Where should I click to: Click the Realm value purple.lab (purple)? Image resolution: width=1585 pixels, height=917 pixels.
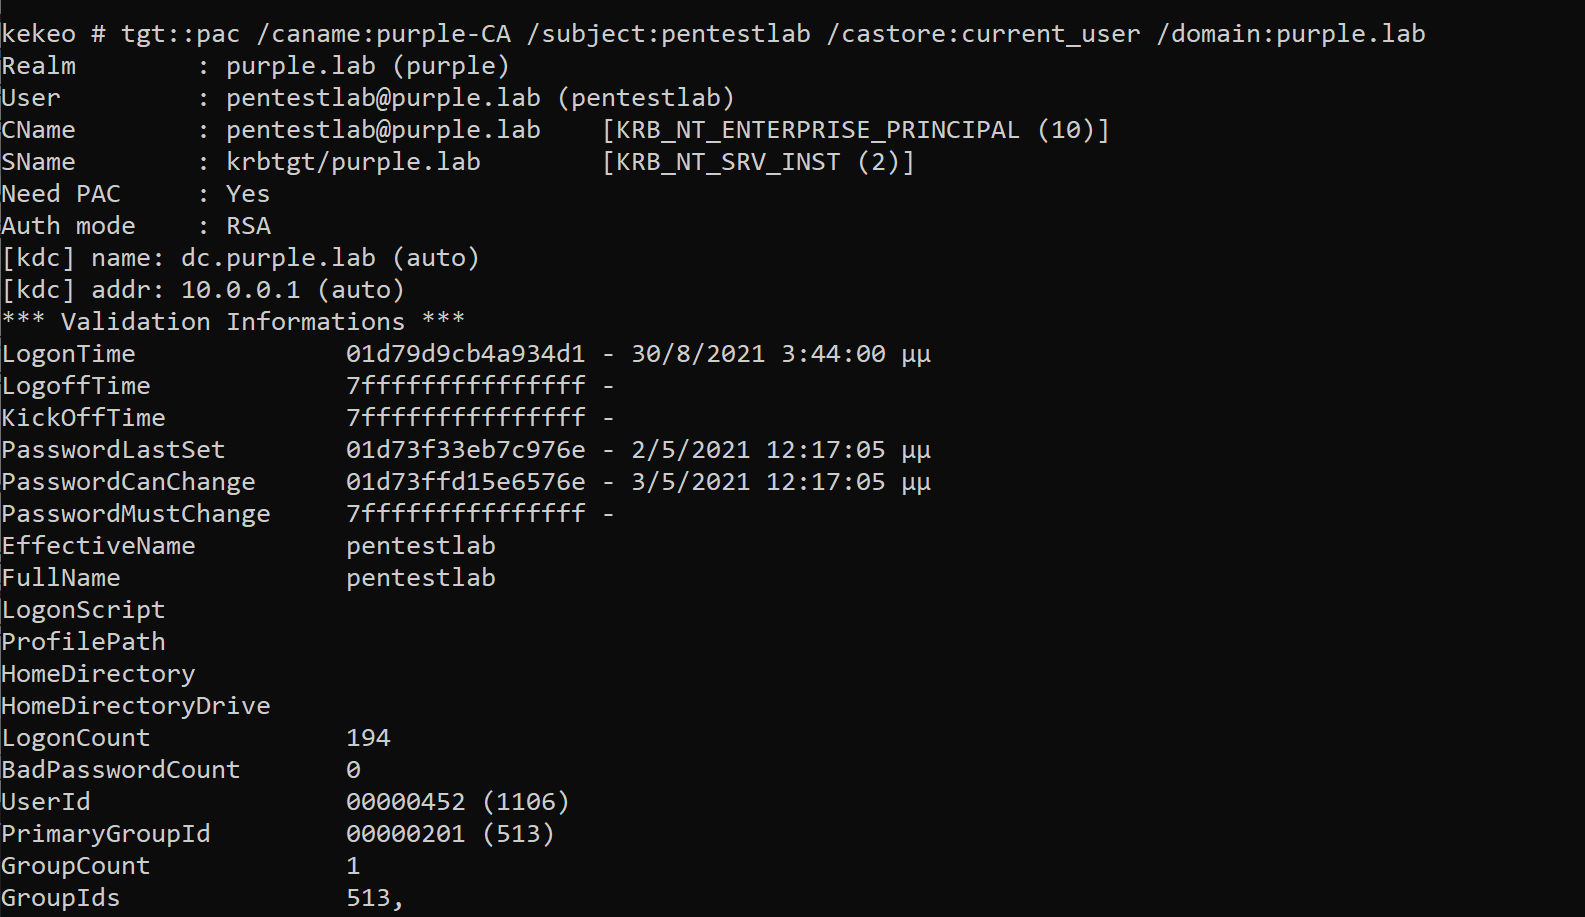click(367, 66)
